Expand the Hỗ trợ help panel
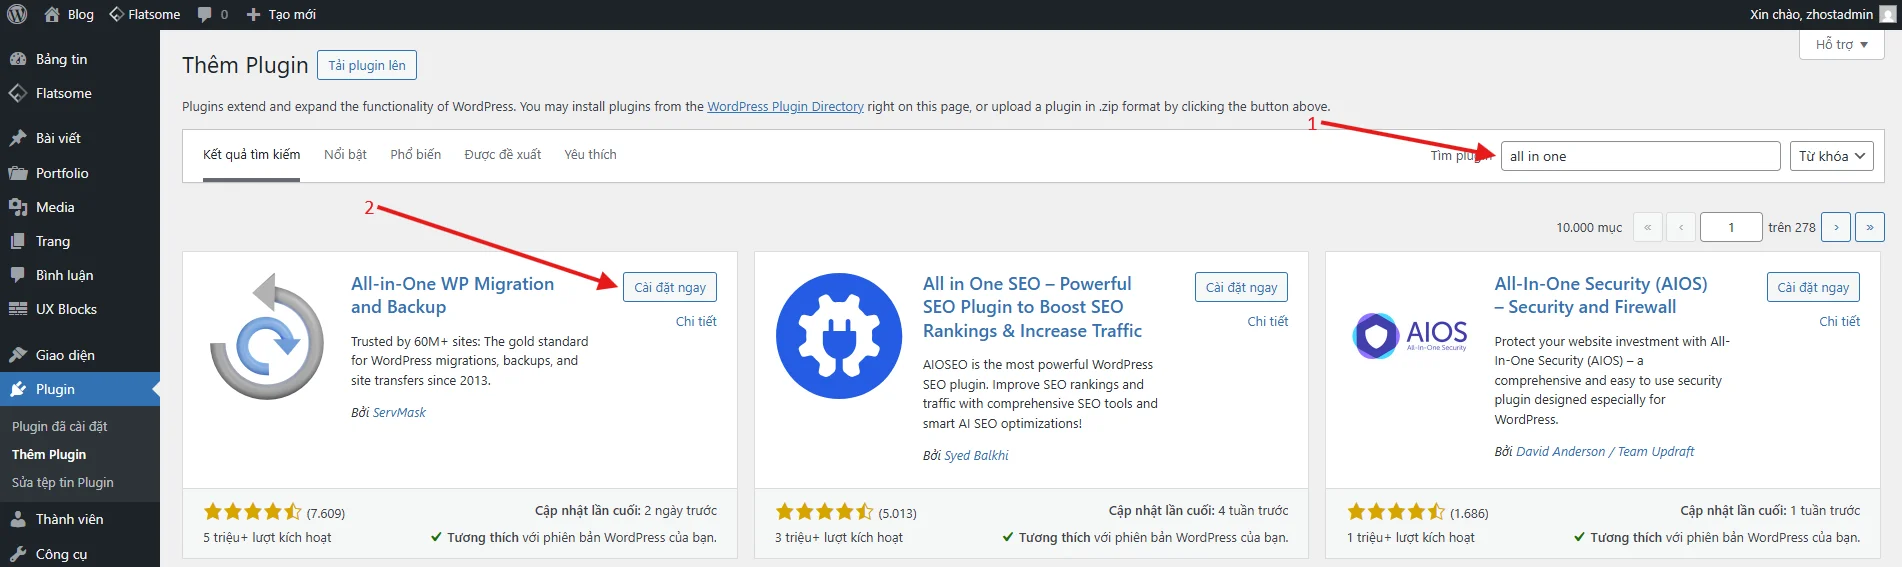Screen dimensions: 1902x567 tap(1842, 44)
